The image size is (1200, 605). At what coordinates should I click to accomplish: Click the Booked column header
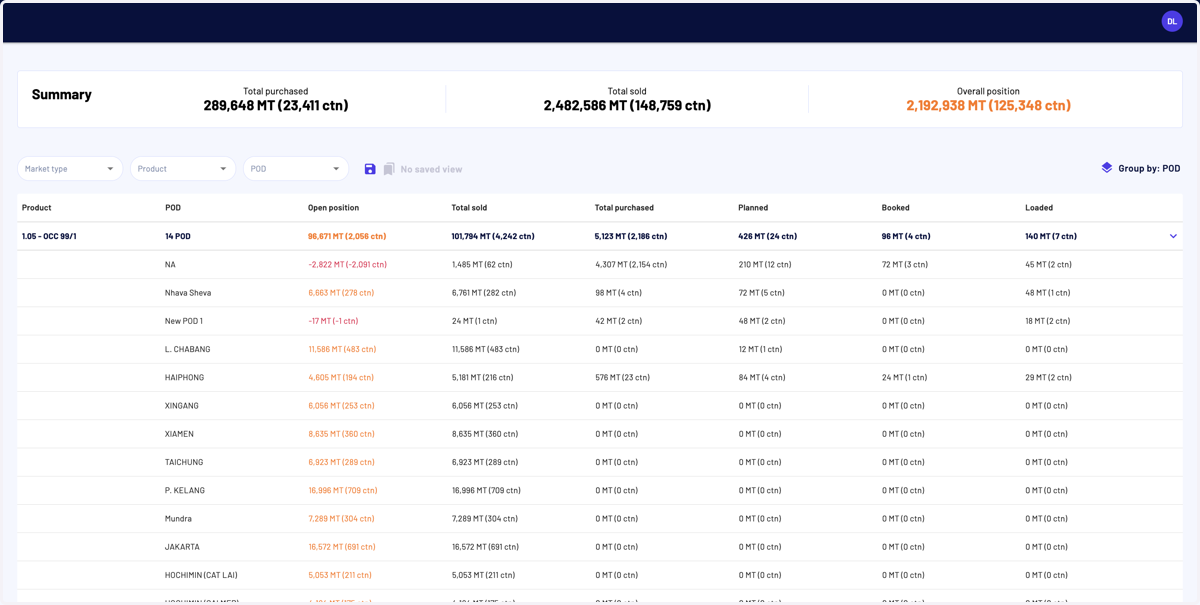coord(896,208)
